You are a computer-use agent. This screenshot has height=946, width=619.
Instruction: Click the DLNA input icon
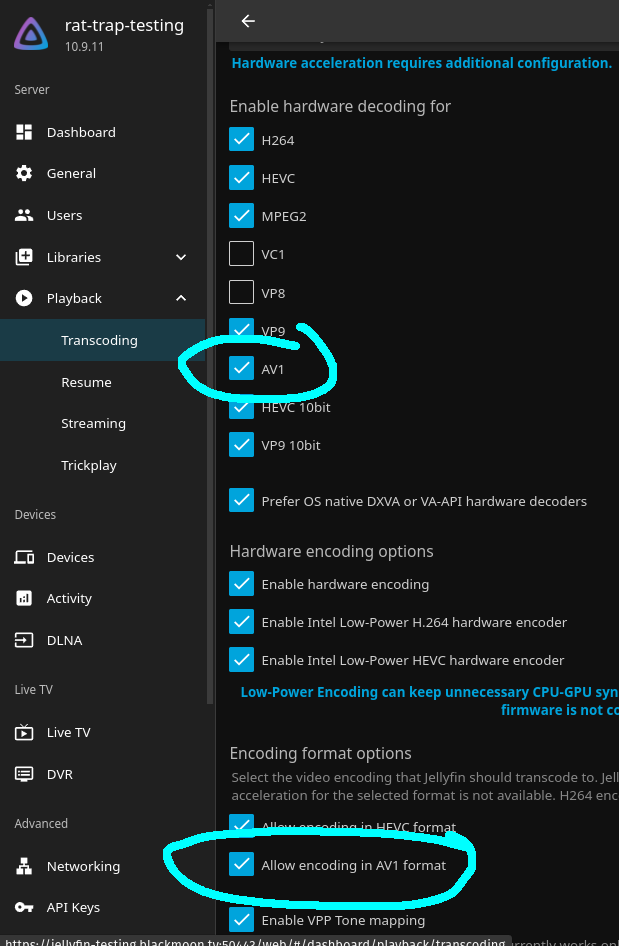[25, 640]
